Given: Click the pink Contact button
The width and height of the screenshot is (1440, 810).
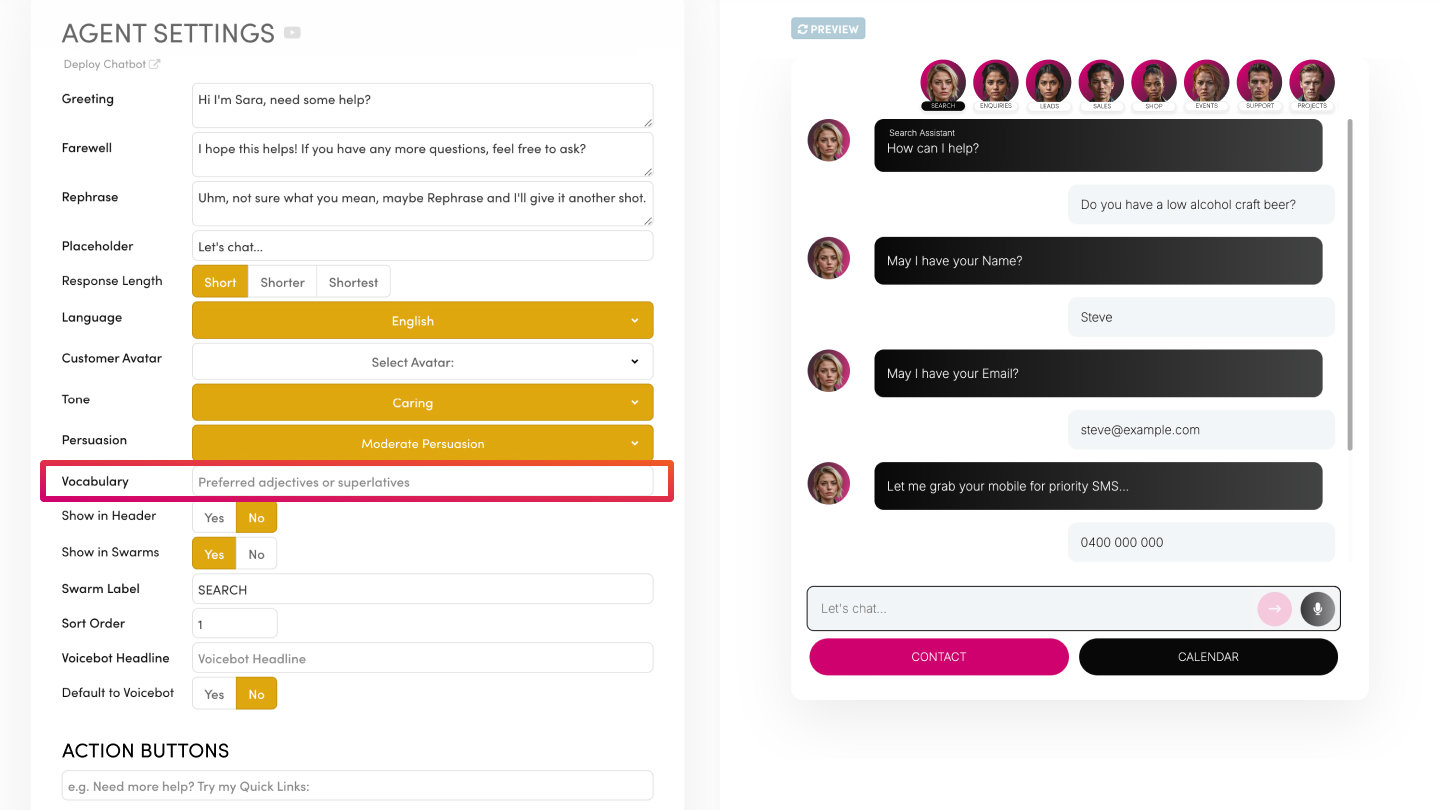Looking at the screenshot, I should pyautogui.click(x=938, y=657).
